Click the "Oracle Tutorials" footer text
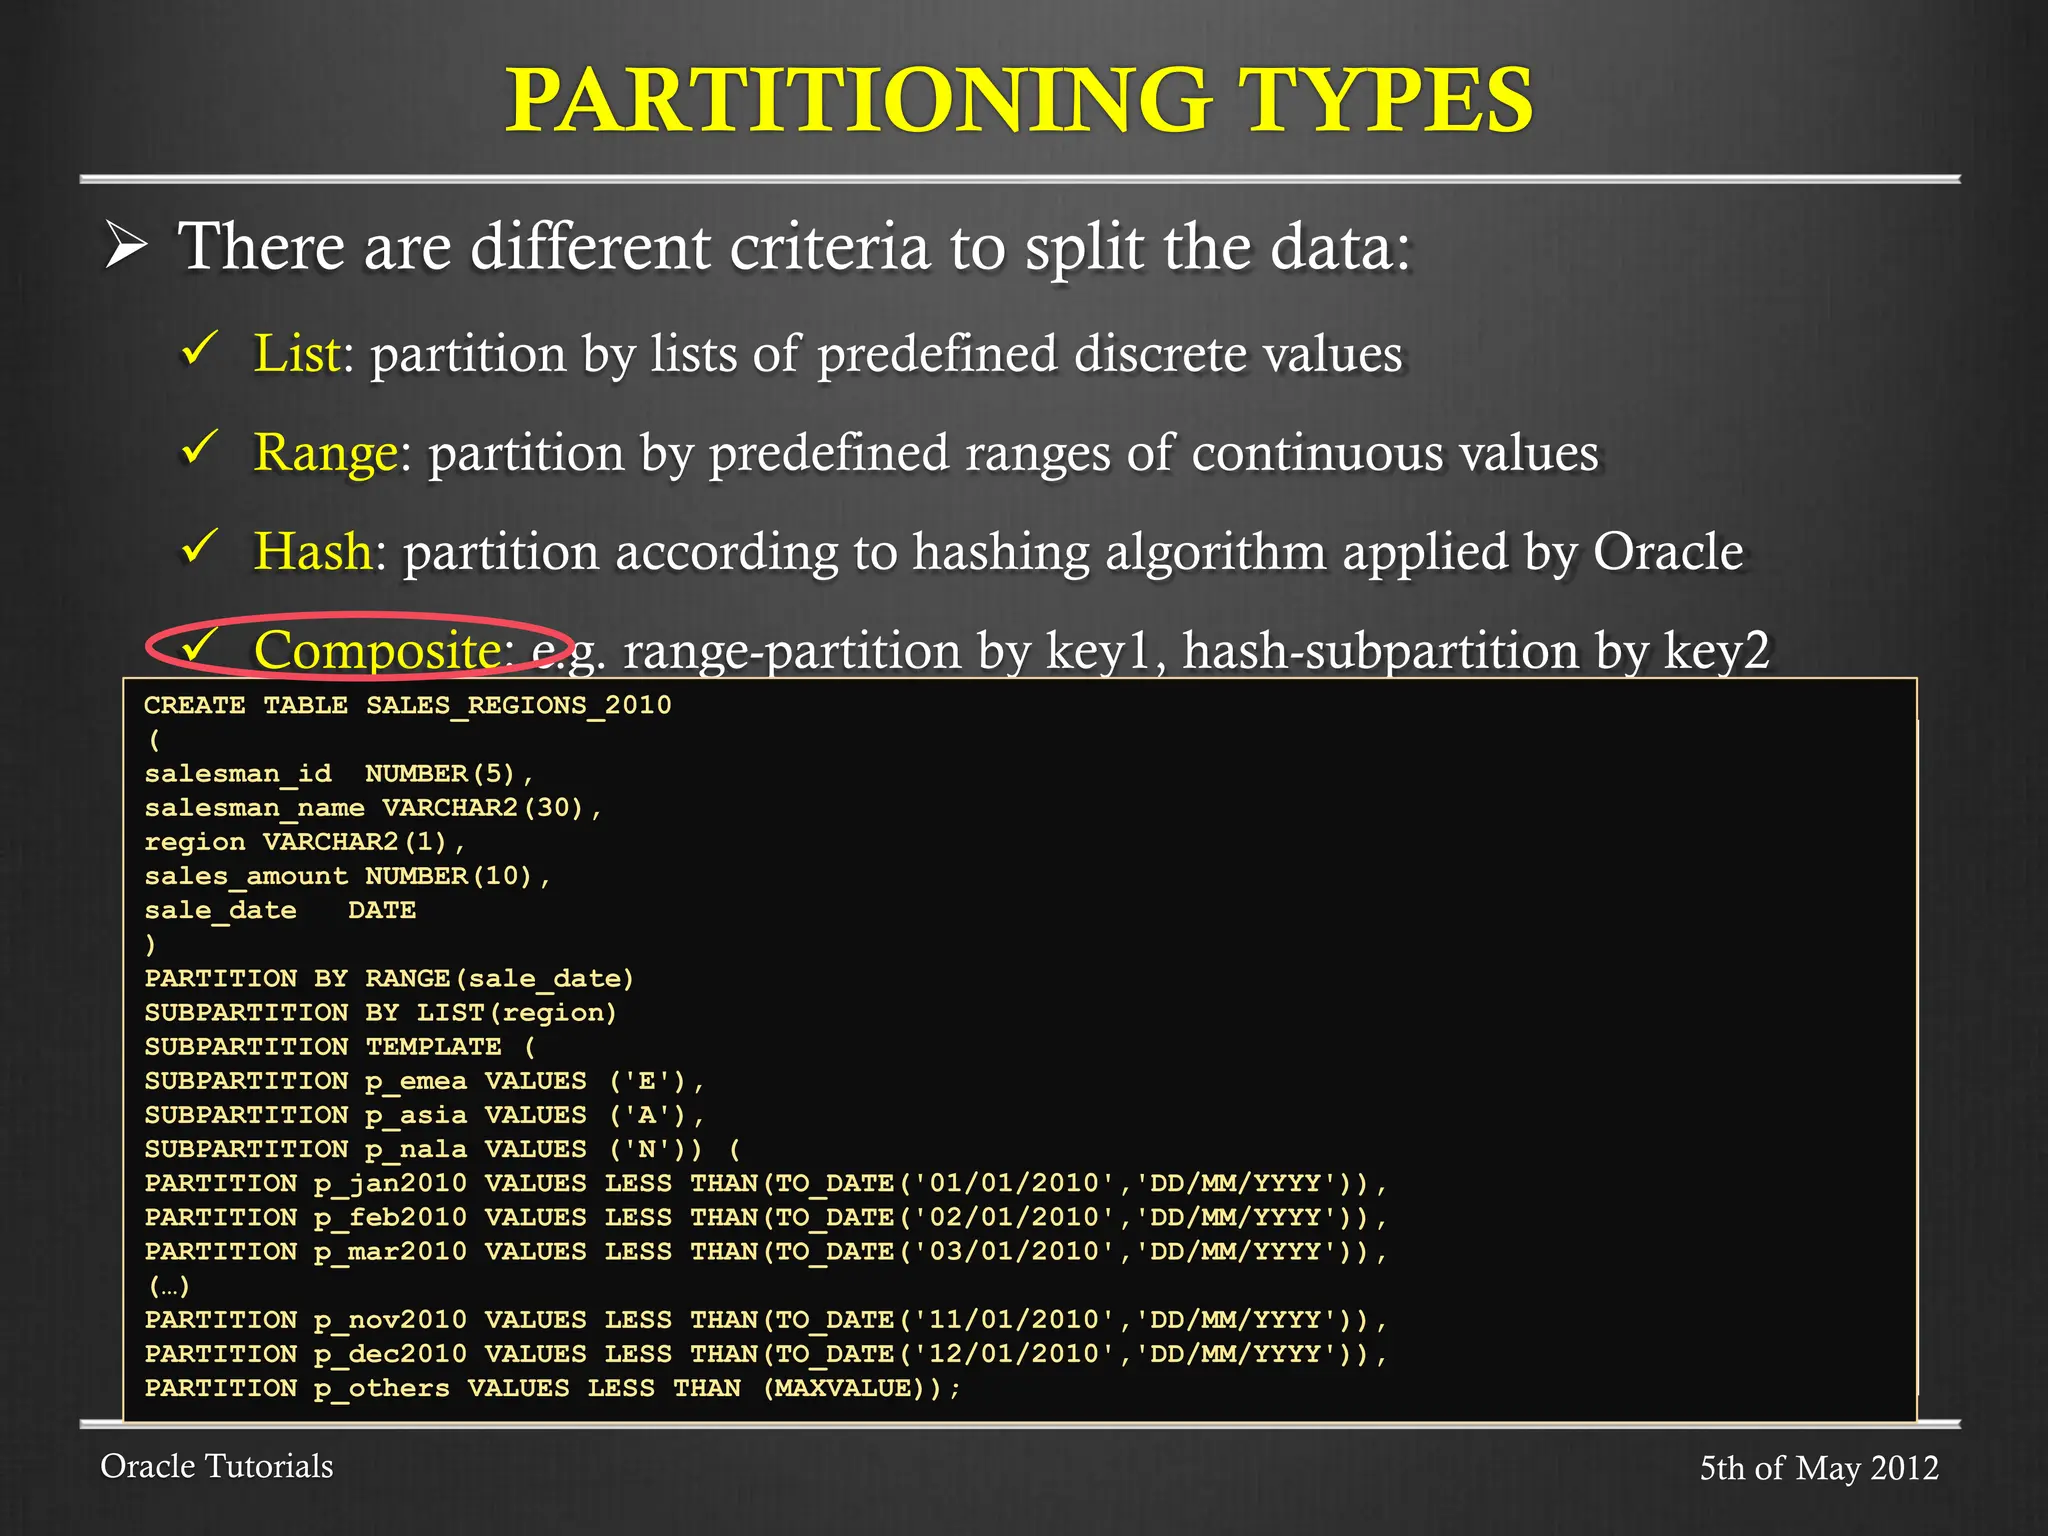The width and height of the screenshot is (2048, 1536). click(x=217, y=1466)
